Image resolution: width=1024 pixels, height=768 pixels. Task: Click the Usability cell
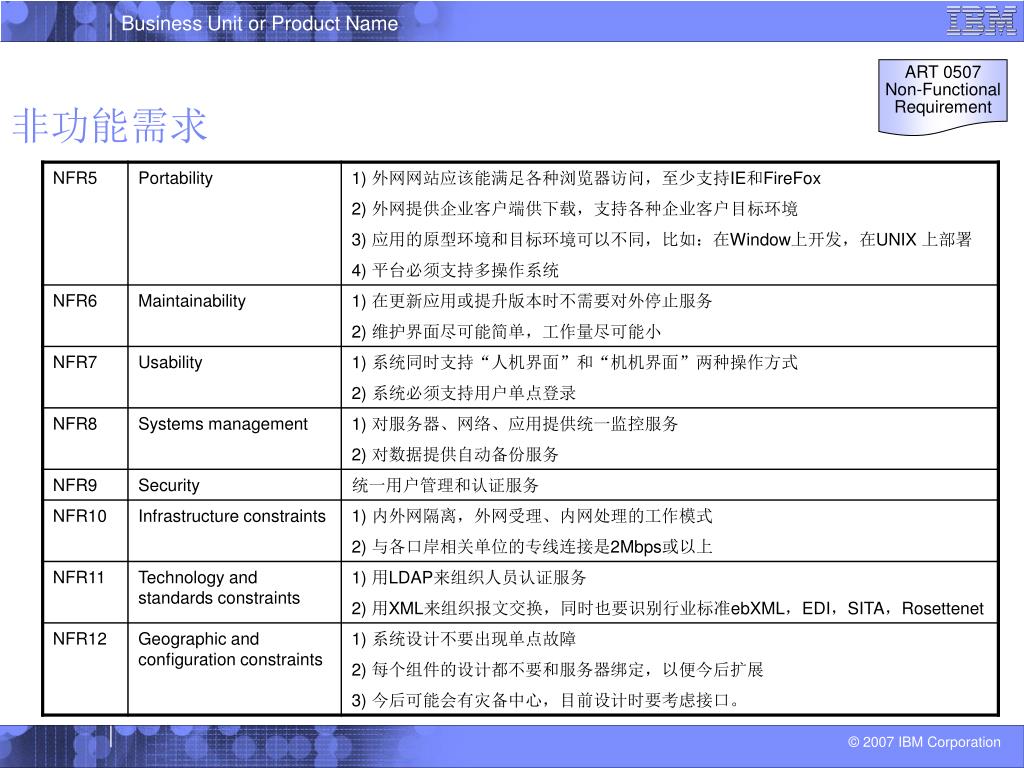click(234, 377)
